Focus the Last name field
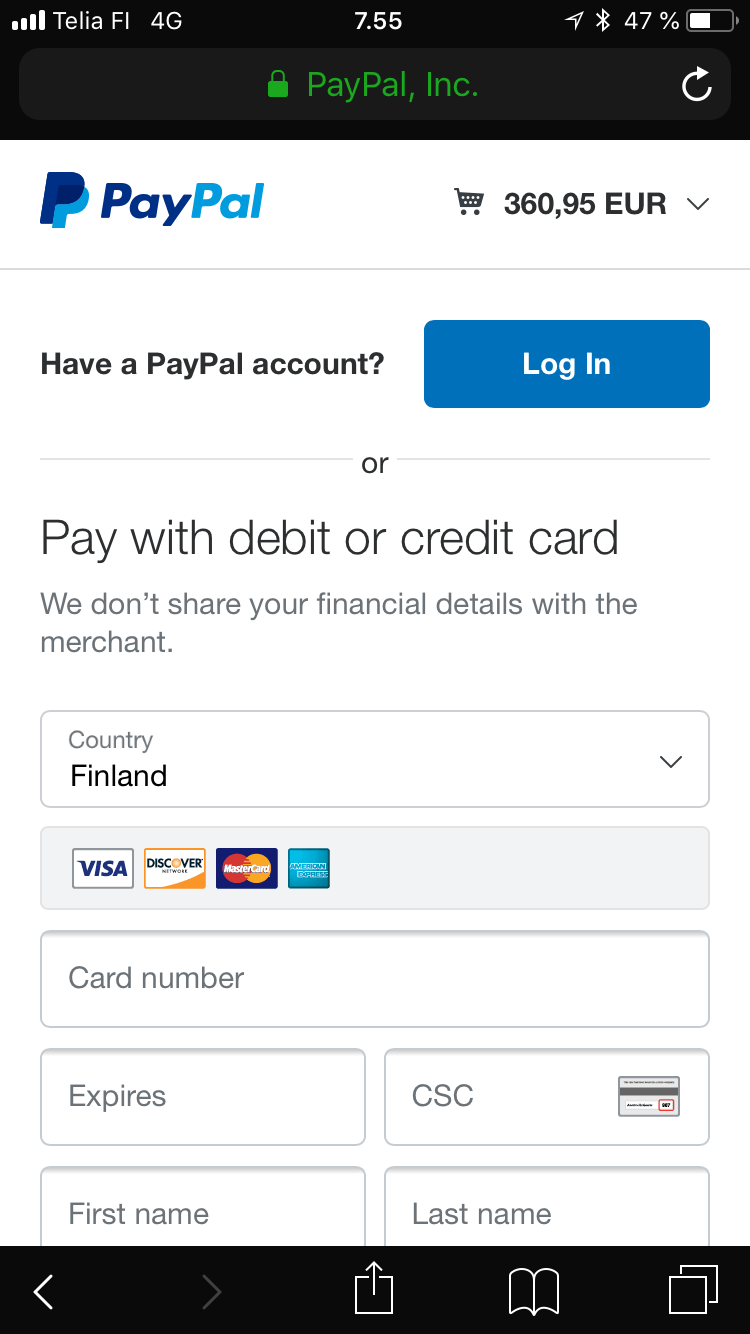This screenshot has width=750, height=1334. [547, 1207]
